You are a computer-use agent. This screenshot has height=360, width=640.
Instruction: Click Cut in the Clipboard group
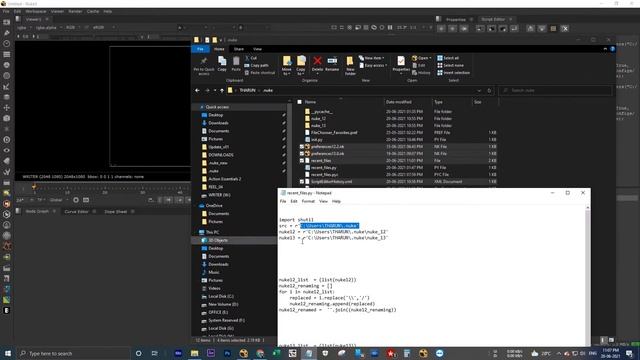click(251, 58)
